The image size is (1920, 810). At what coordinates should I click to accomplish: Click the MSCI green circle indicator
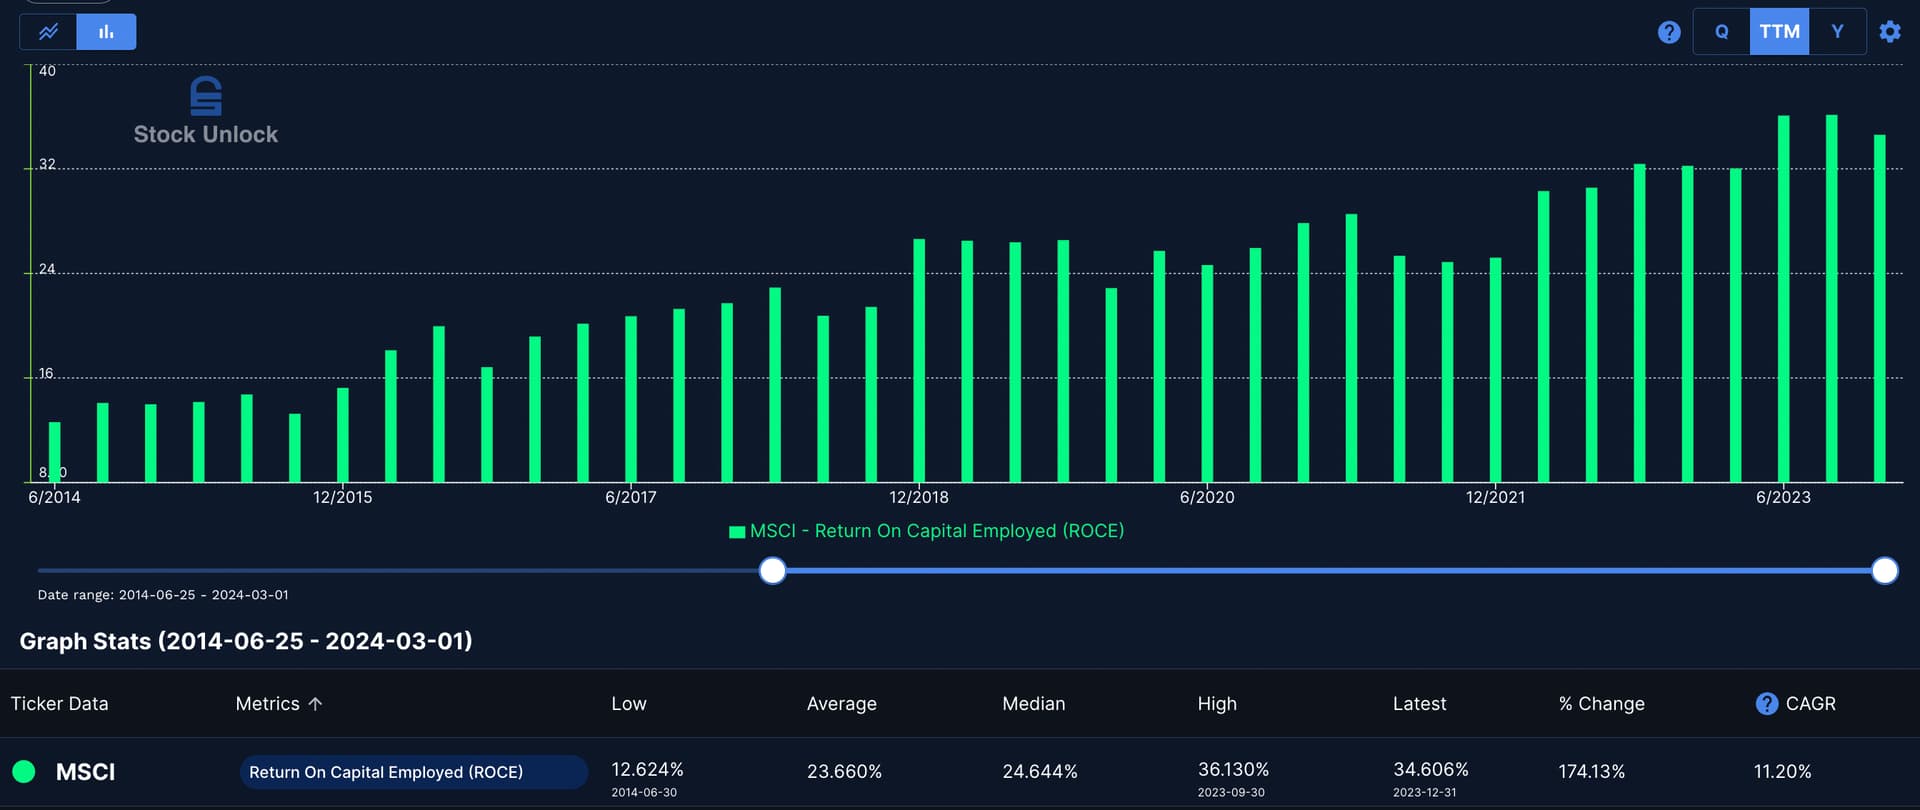tap(24, 772)
